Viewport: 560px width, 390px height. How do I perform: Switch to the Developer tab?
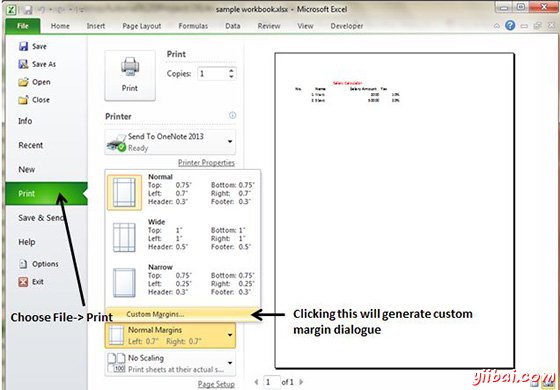(x=347, y=26)
